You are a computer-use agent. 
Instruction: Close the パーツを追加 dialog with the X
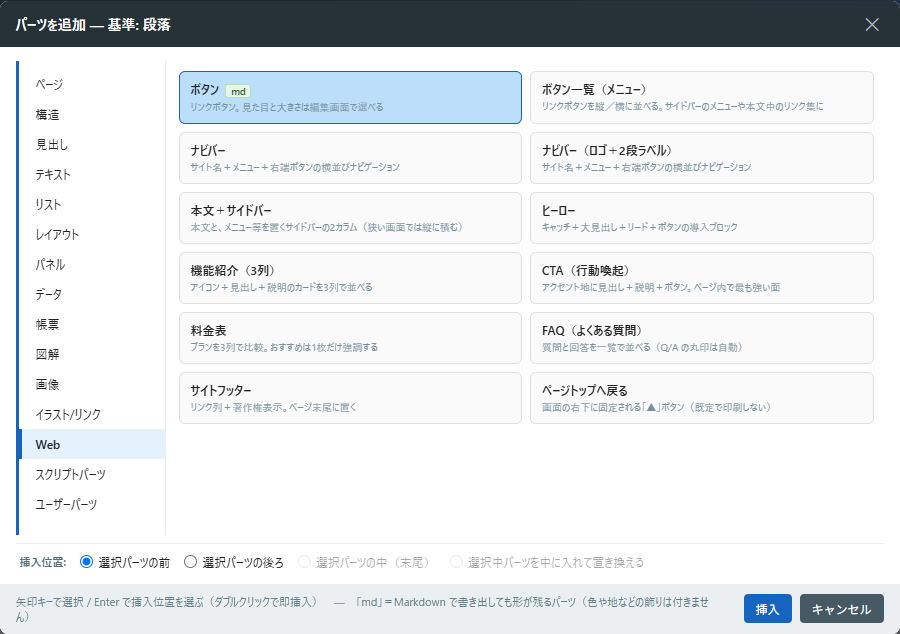pyautogui.click(x=872, y=24)
